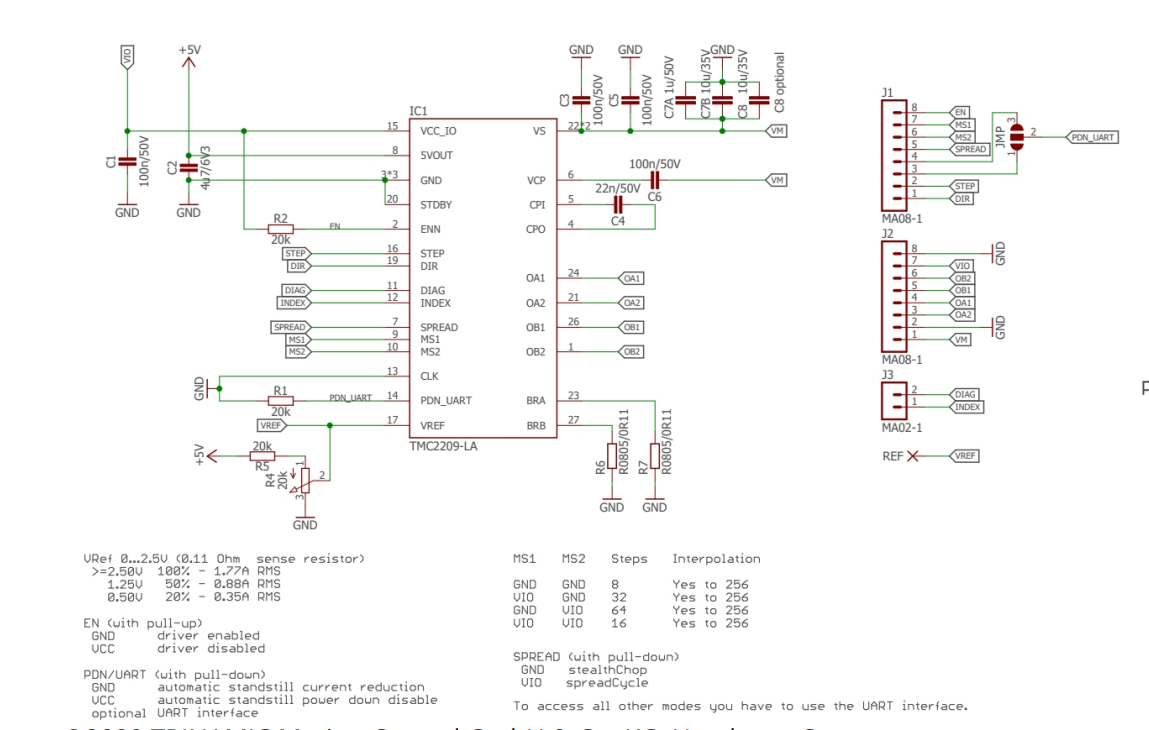
Task: Select the OB2 net flag at pin 1
Action: click(631, 352)
